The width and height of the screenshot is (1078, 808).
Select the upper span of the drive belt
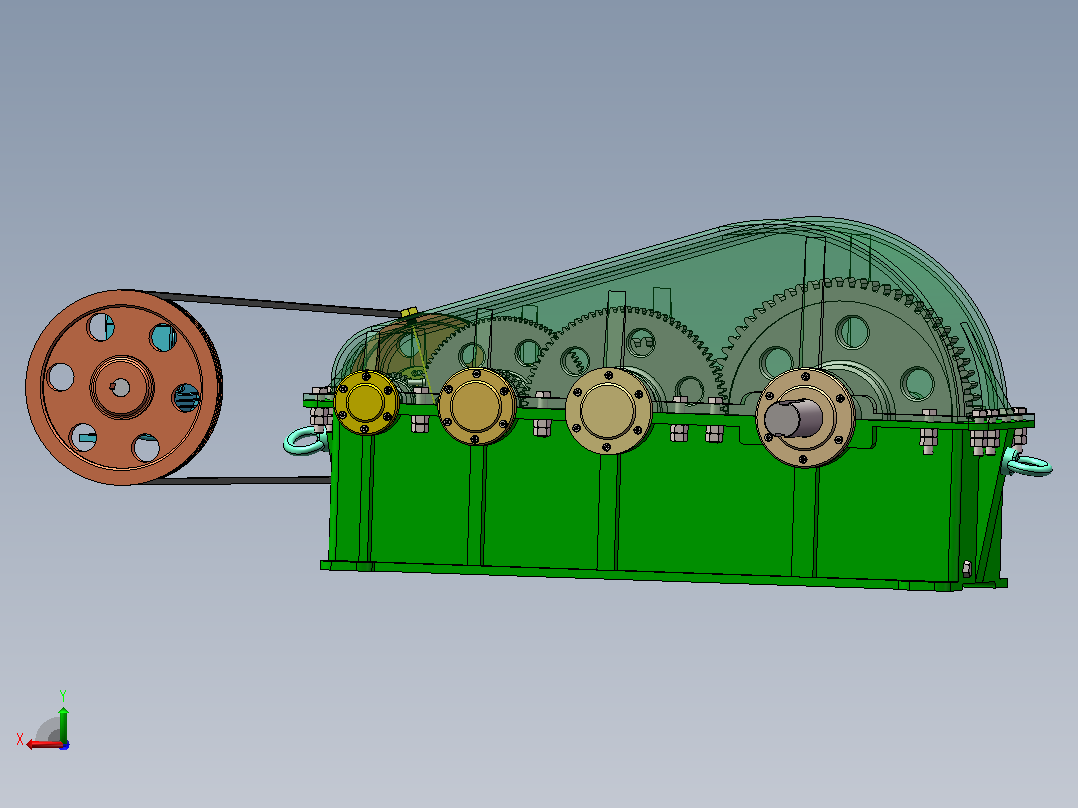pyautogui.click(x=275, y=303)
